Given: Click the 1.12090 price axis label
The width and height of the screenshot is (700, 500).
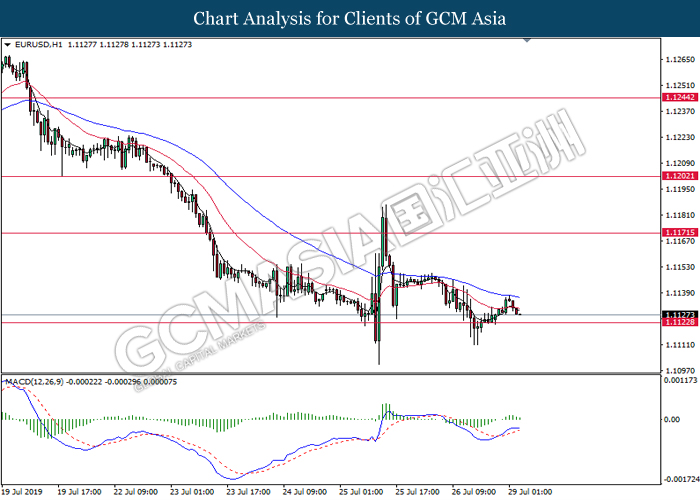Looking at the screenshot, I should pos(680,163).
